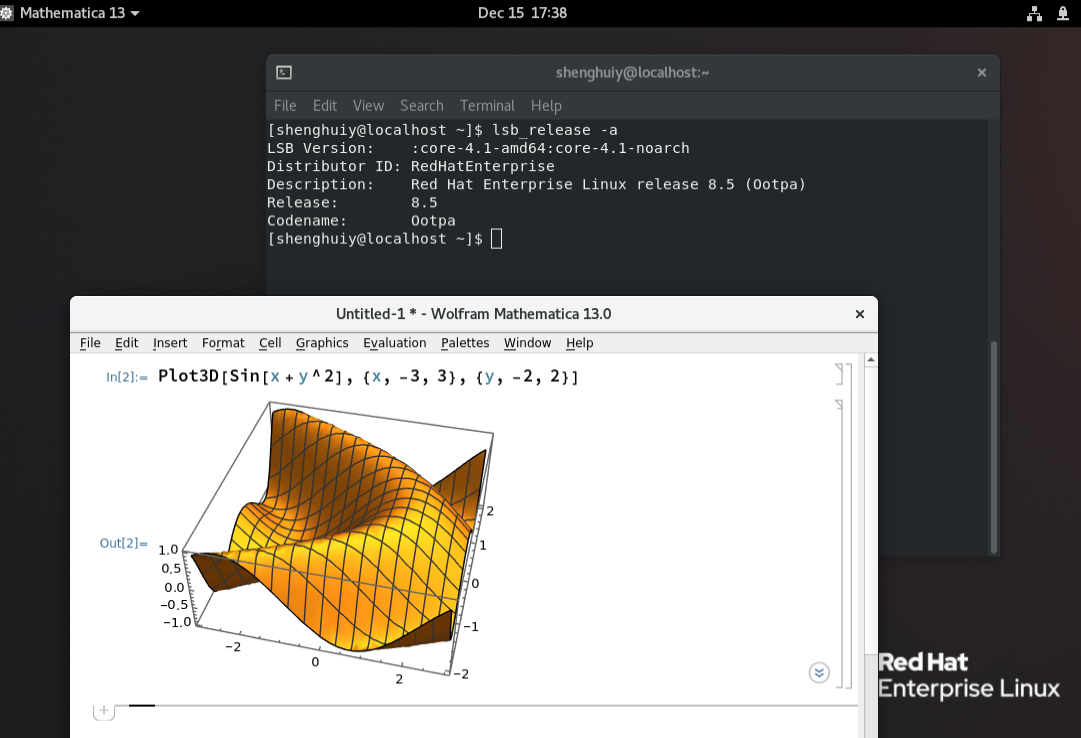Open the Evaluation menu in Mathematica
Viewport: 1081px width, 738px height.
(x=394, y=343)
